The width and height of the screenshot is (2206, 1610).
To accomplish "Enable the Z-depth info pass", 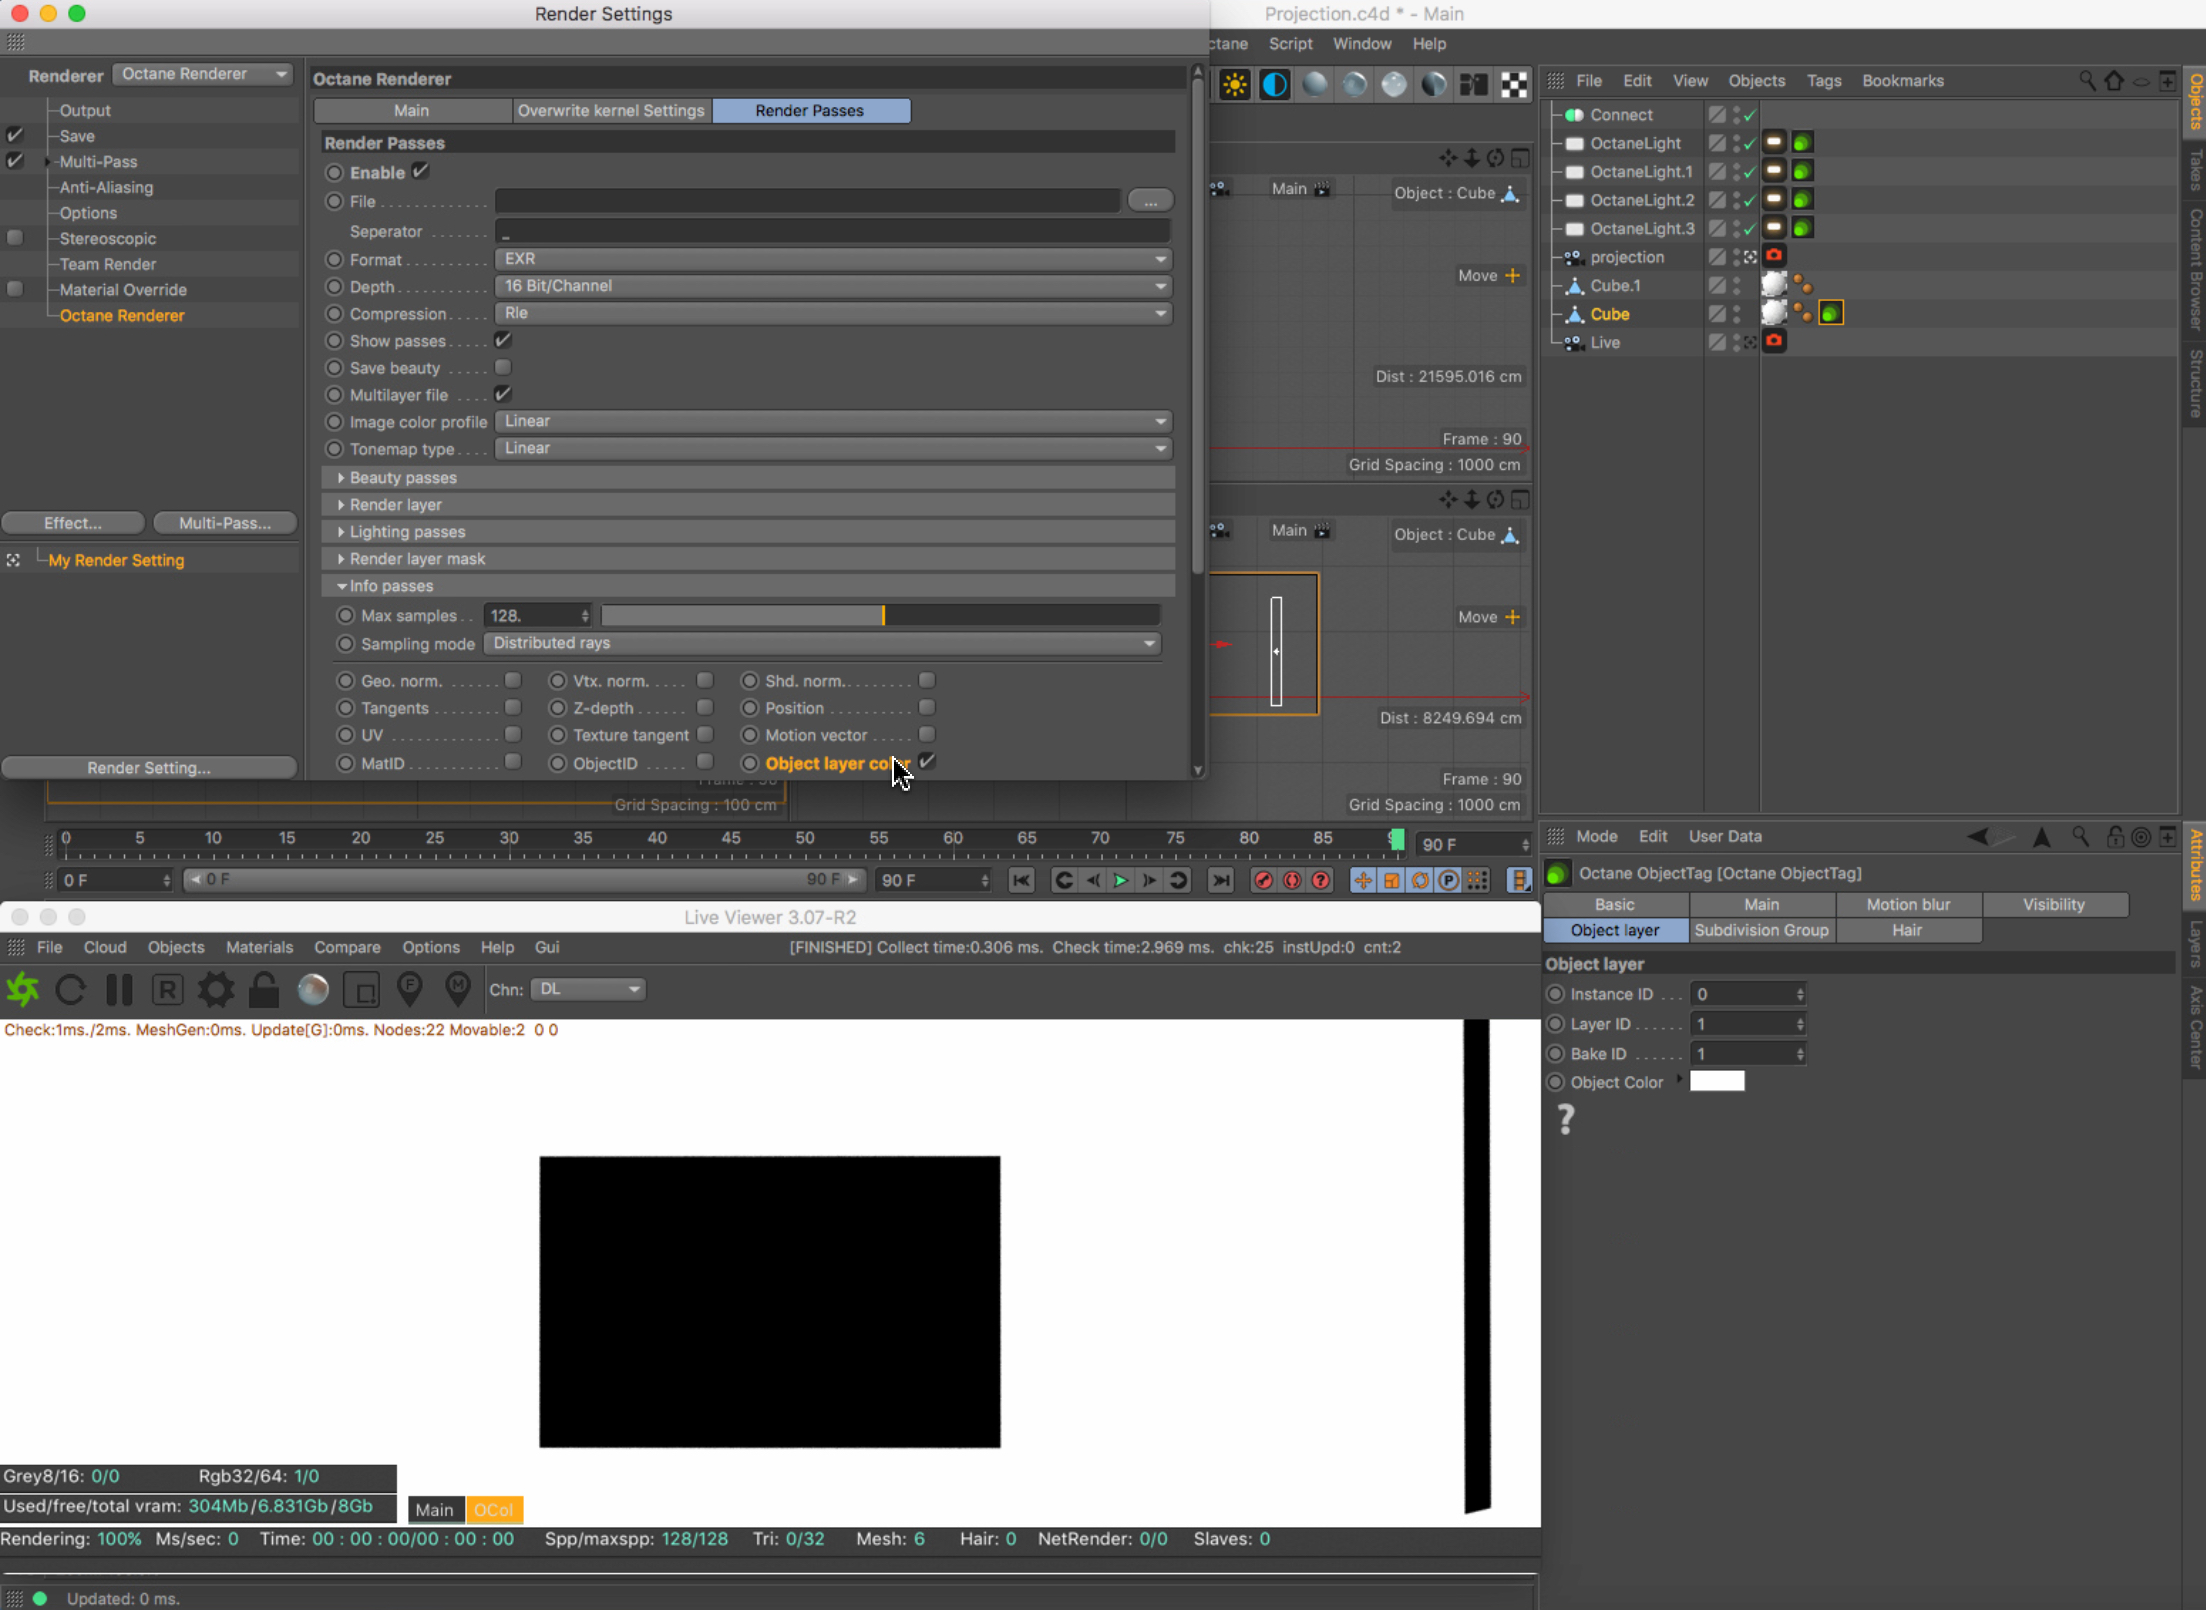I will click(705, 708).
